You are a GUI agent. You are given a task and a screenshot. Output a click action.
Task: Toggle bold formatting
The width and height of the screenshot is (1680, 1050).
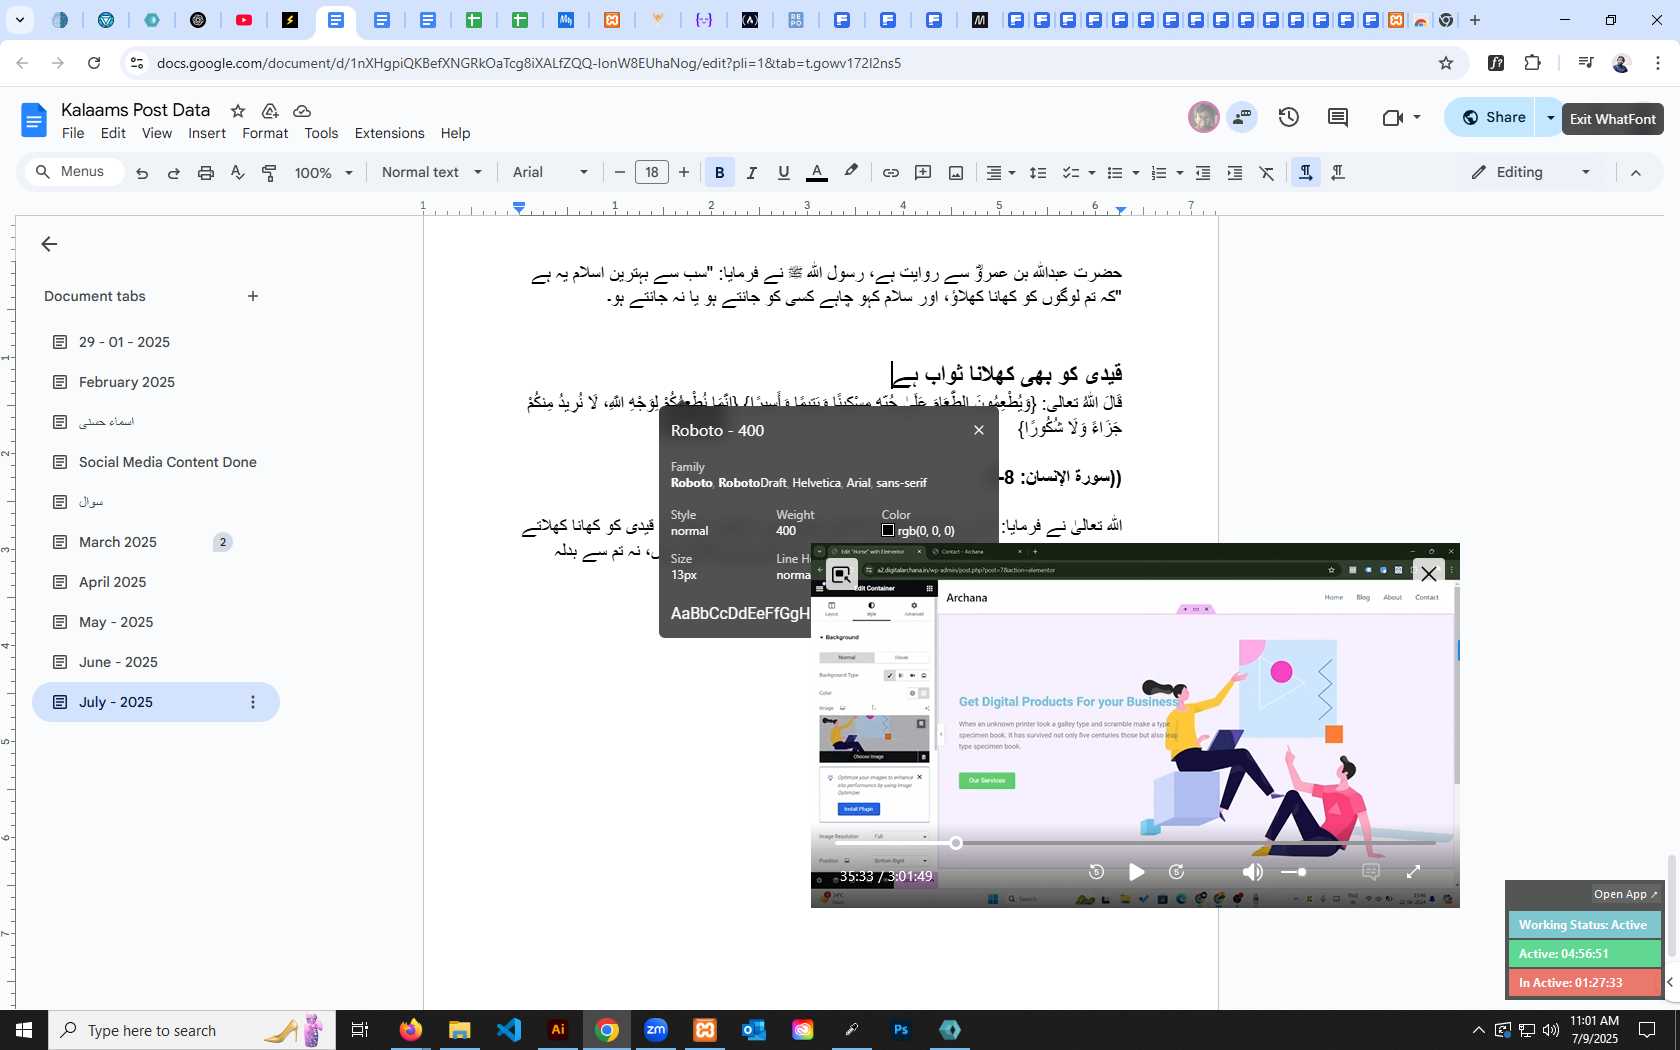tap(719, 173)
